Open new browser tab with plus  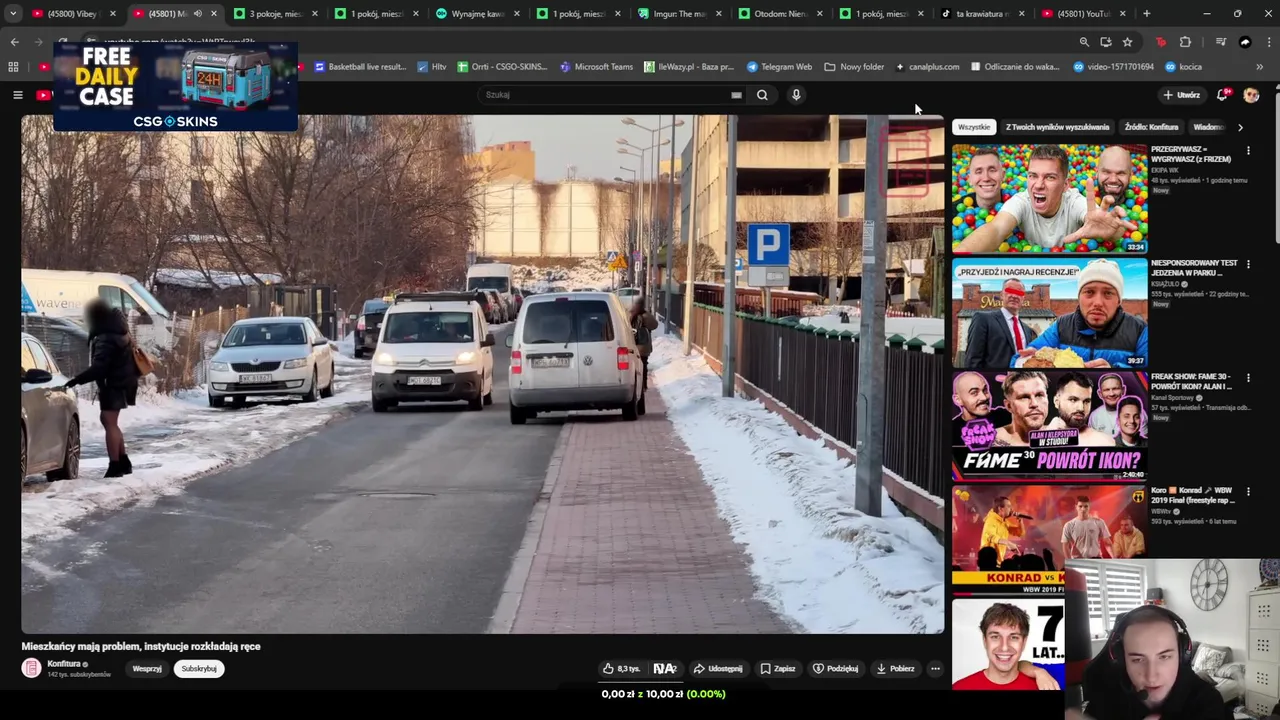(x=1146, y=14)
